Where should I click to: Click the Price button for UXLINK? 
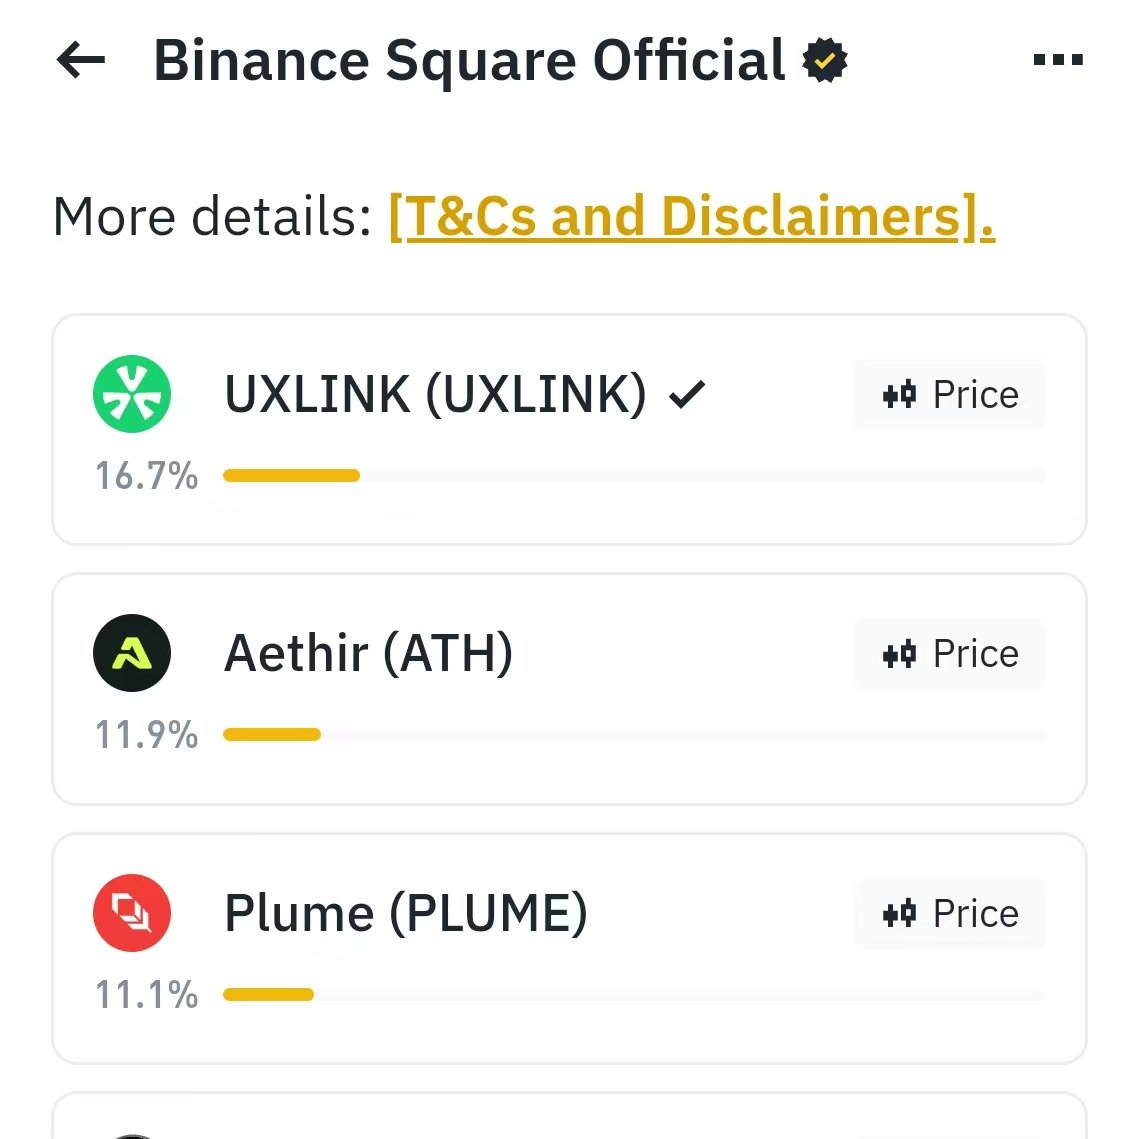[x=950, y=394]
